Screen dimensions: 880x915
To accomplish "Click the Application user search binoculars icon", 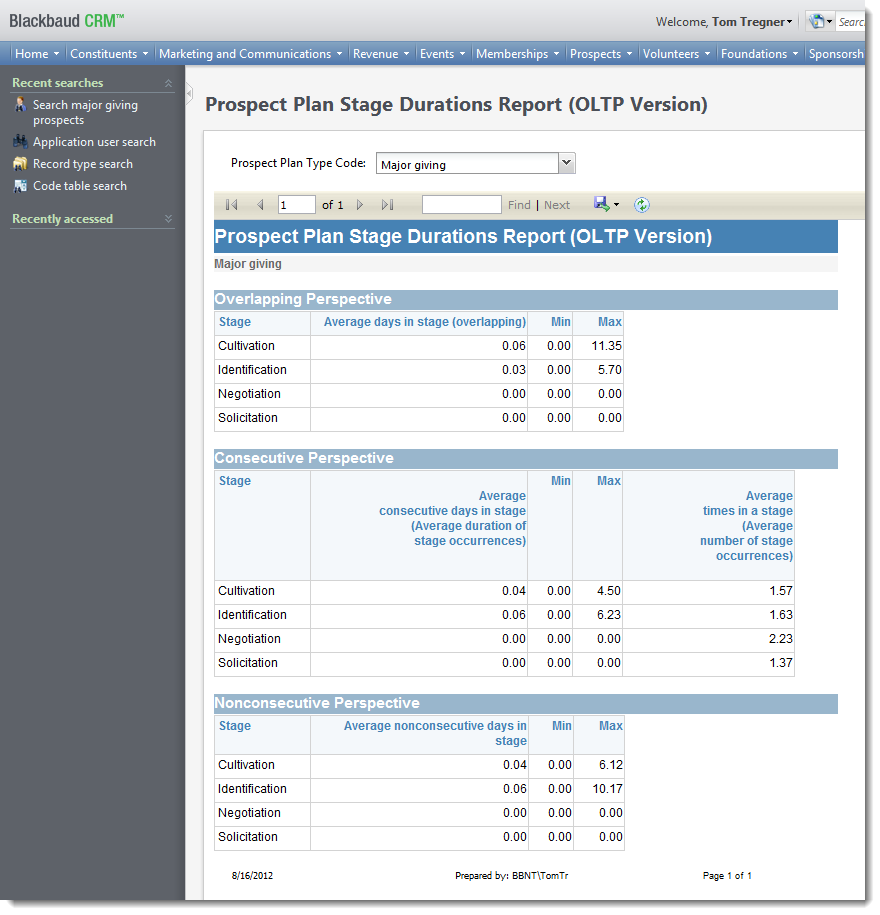I will point(20,142).
